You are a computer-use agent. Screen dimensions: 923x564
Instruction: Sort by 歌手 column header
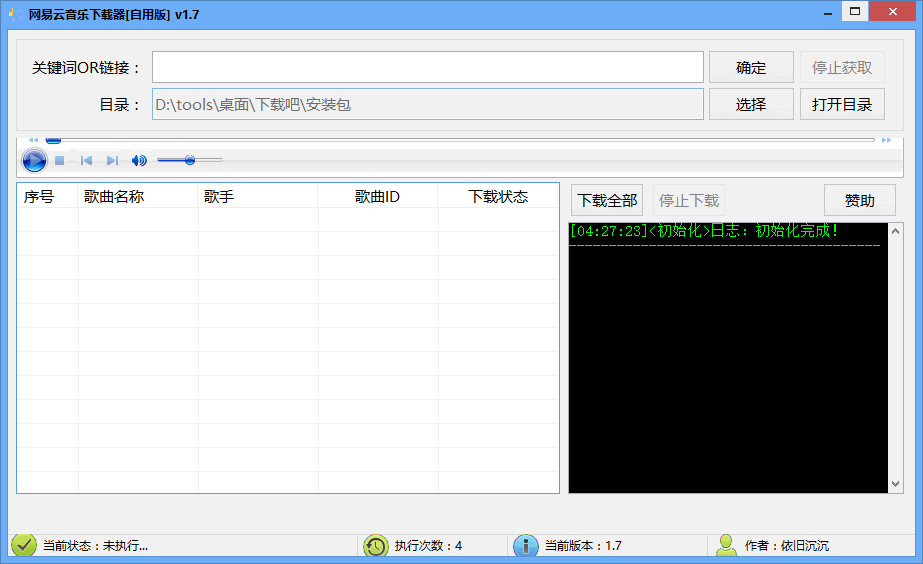[x=258, y=196]
